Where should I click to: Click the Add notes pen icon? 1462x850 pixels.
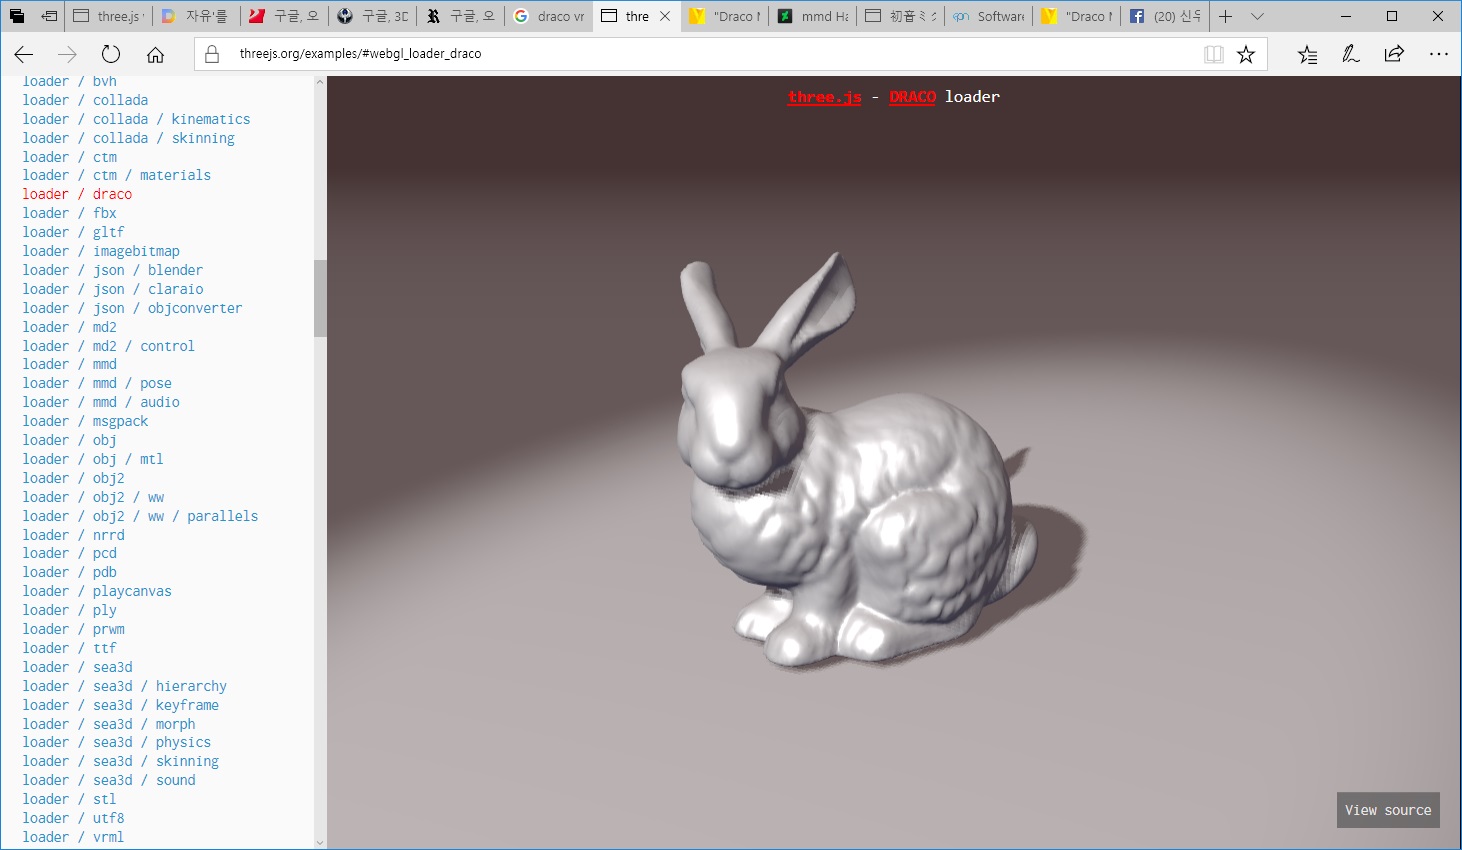(x=1351, y=55)
